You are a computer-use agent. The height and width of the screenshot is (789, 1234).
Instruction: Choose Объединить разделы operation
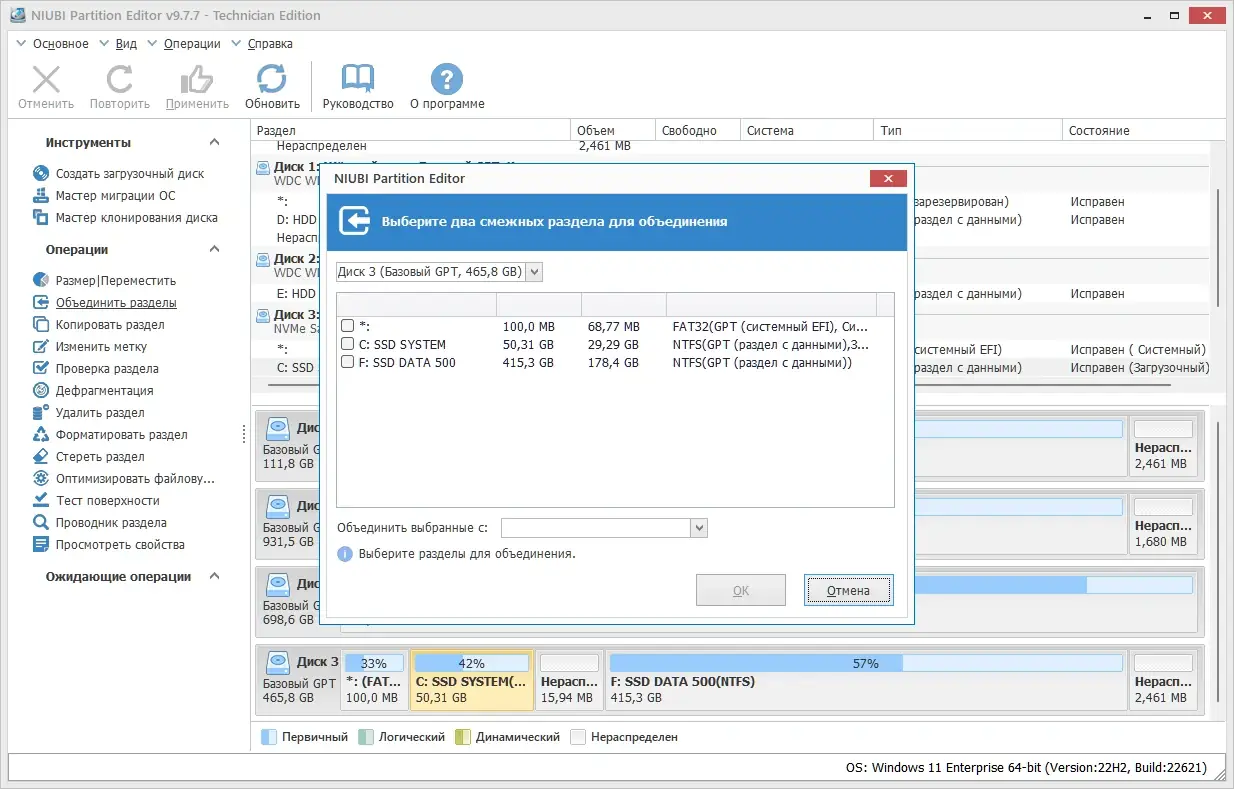pos(116,303)
